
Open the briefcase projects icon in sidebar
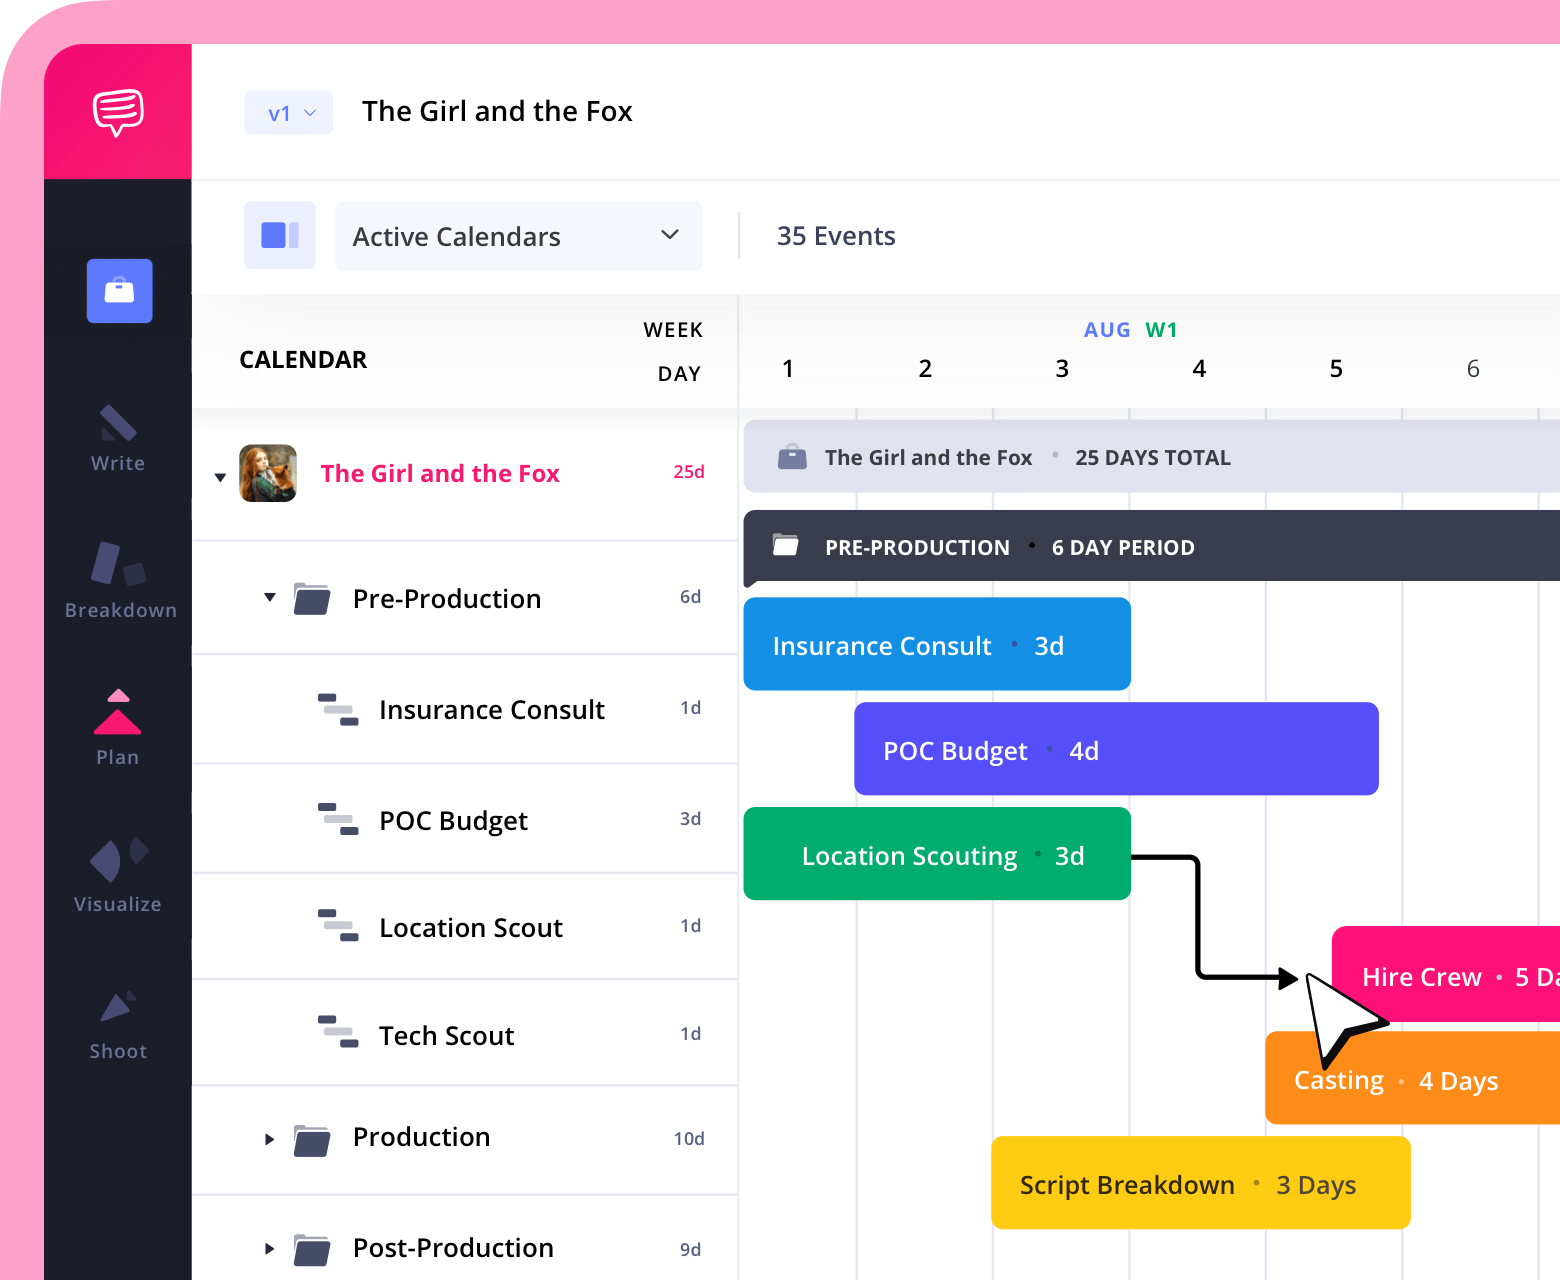(119, 291)
